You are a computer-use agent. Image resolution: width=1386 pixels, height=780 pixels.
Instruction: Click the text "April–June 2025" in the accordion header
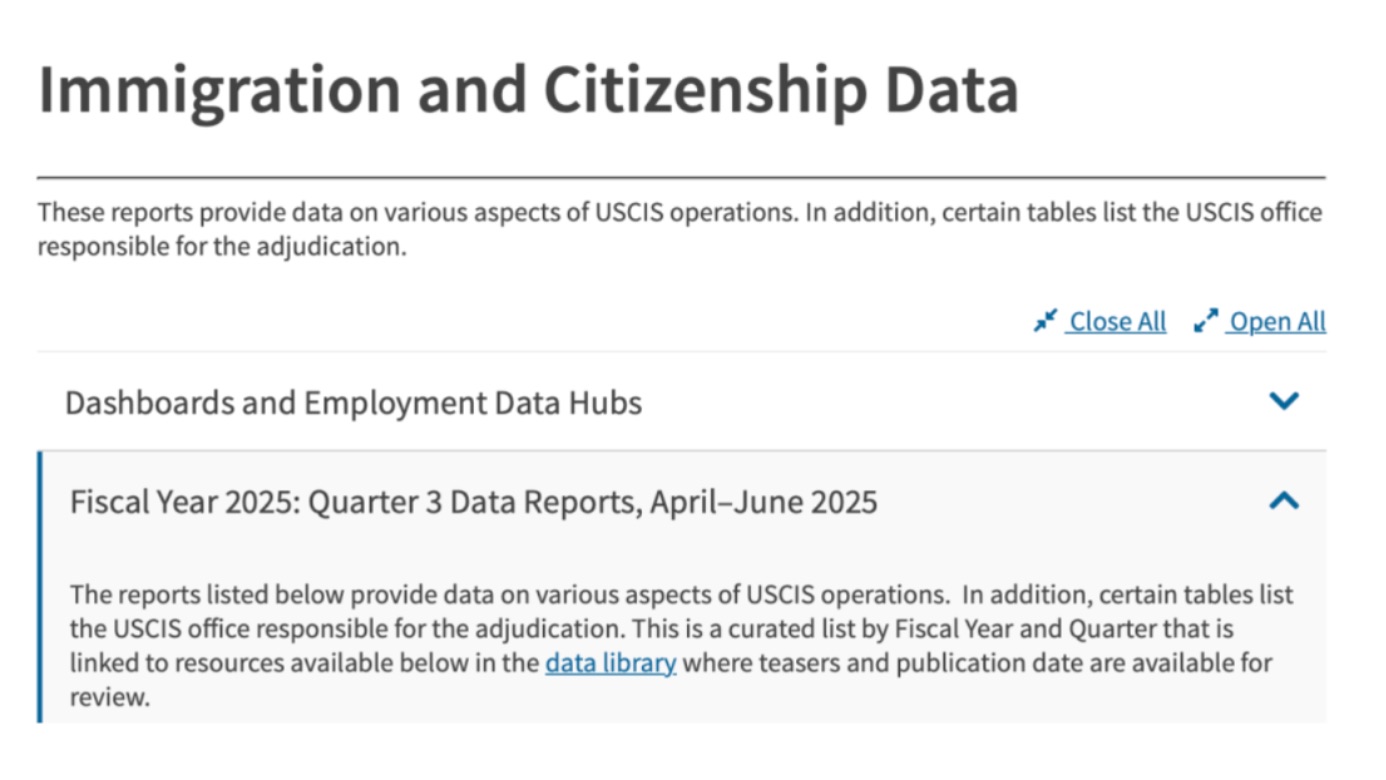(763, 501)
